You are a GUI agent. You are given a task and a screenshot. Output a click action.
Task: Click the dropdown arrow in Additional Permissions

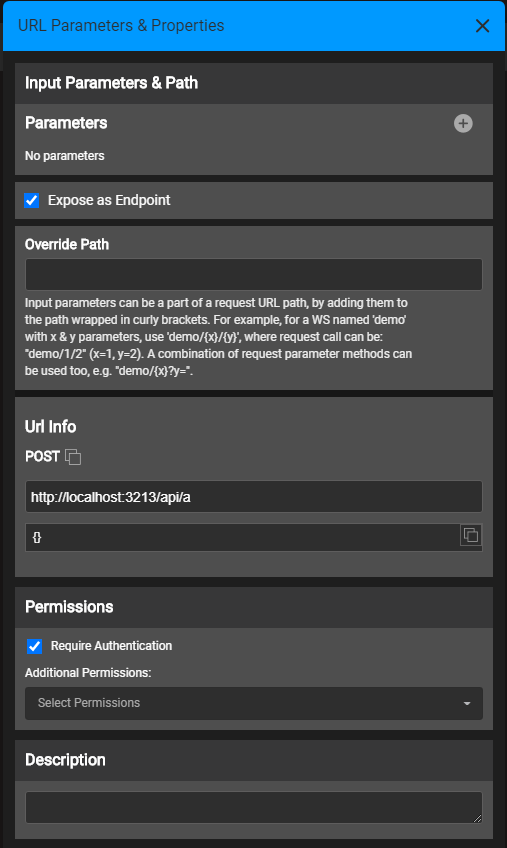tap(466, 704)
